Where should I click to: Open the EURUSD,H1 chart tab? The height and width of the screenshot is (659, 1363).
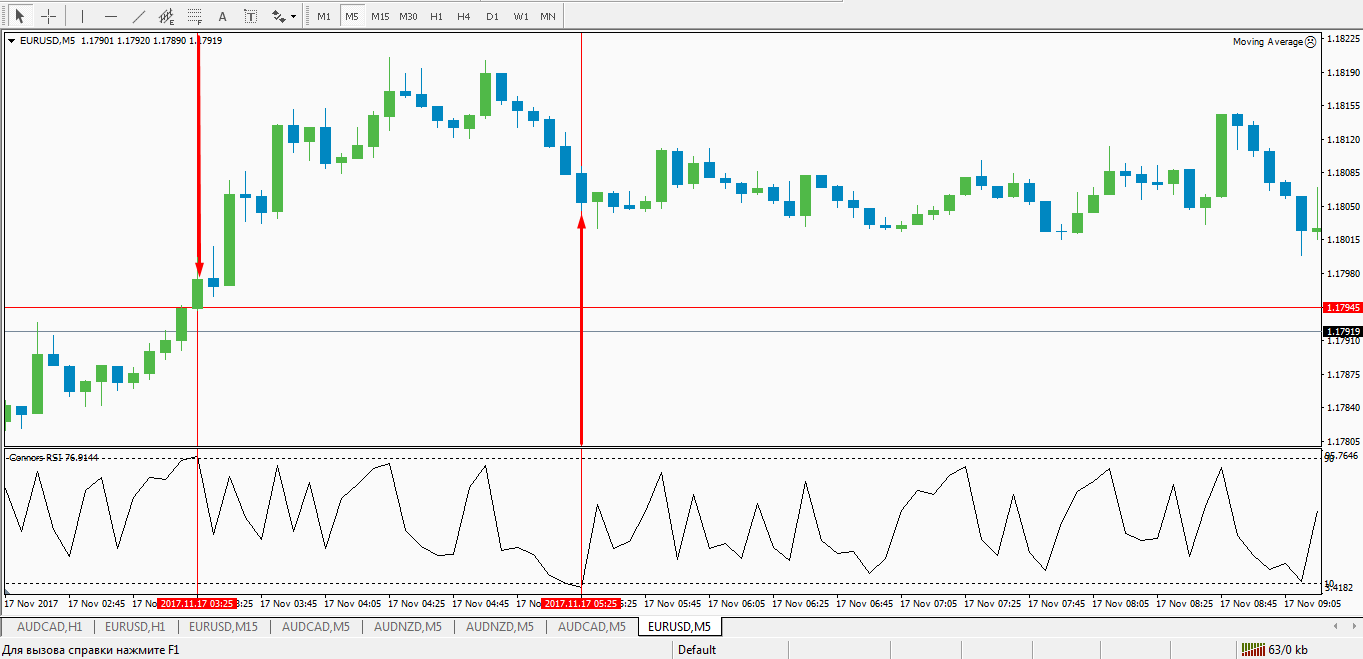(x=135, y=627)
